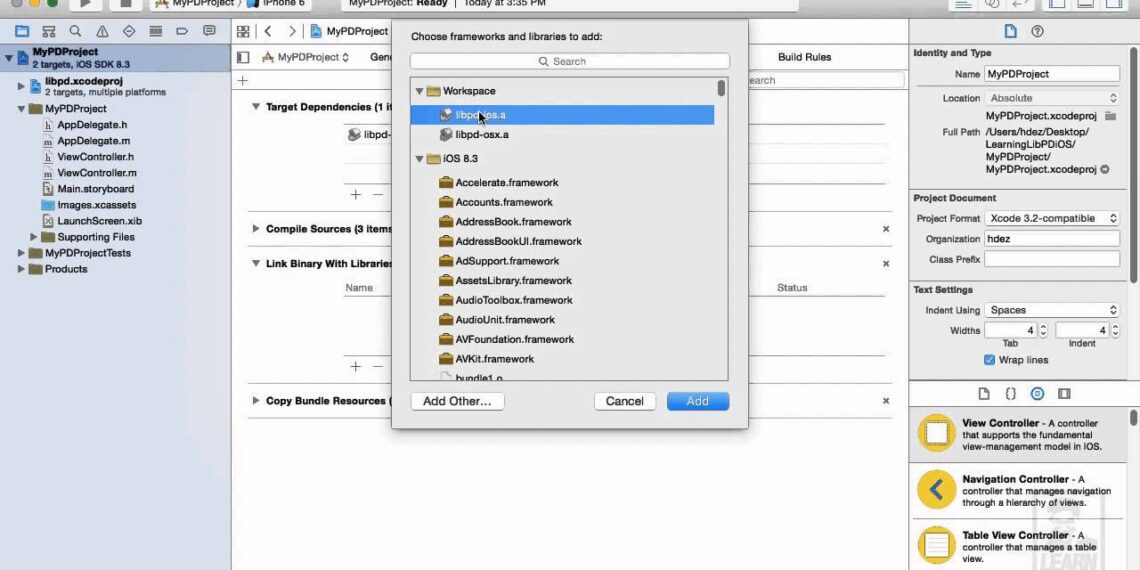The image size is (1140, 570).
Task: Expand the Supporting Files folder
Action: [33, 237]
